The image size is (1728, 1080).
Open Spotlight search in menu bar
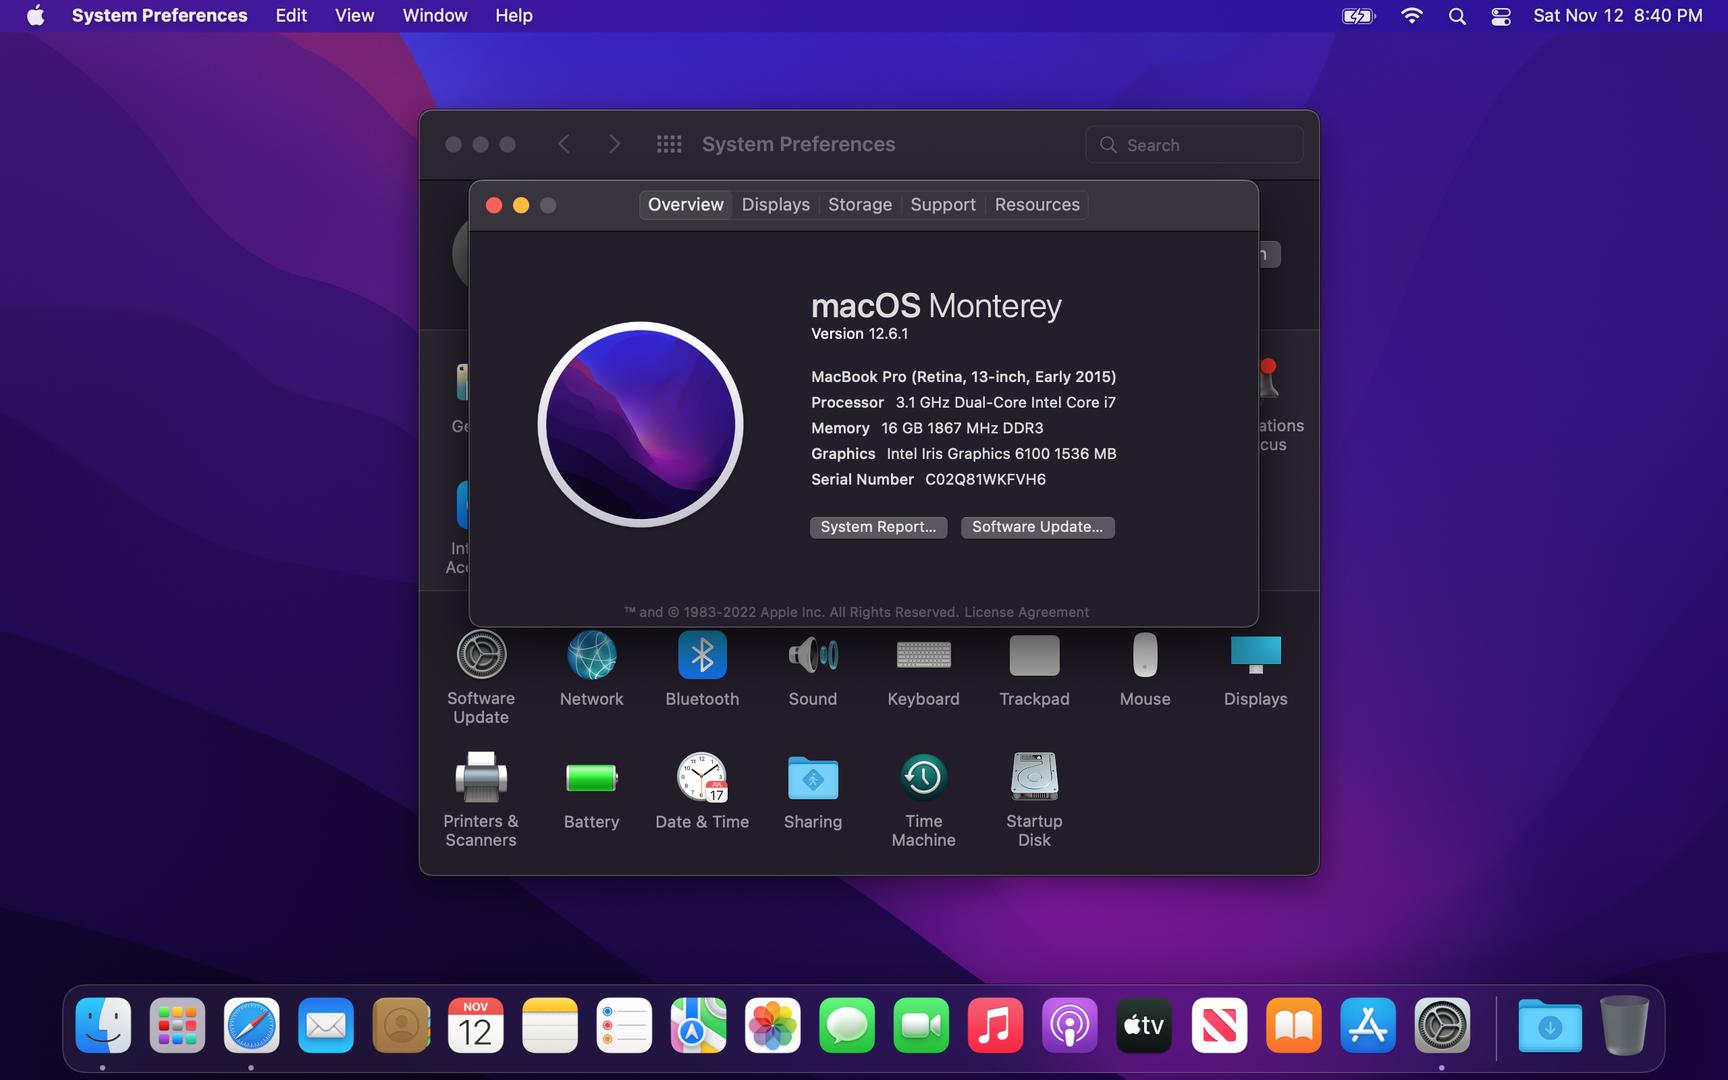[1457, 16]
